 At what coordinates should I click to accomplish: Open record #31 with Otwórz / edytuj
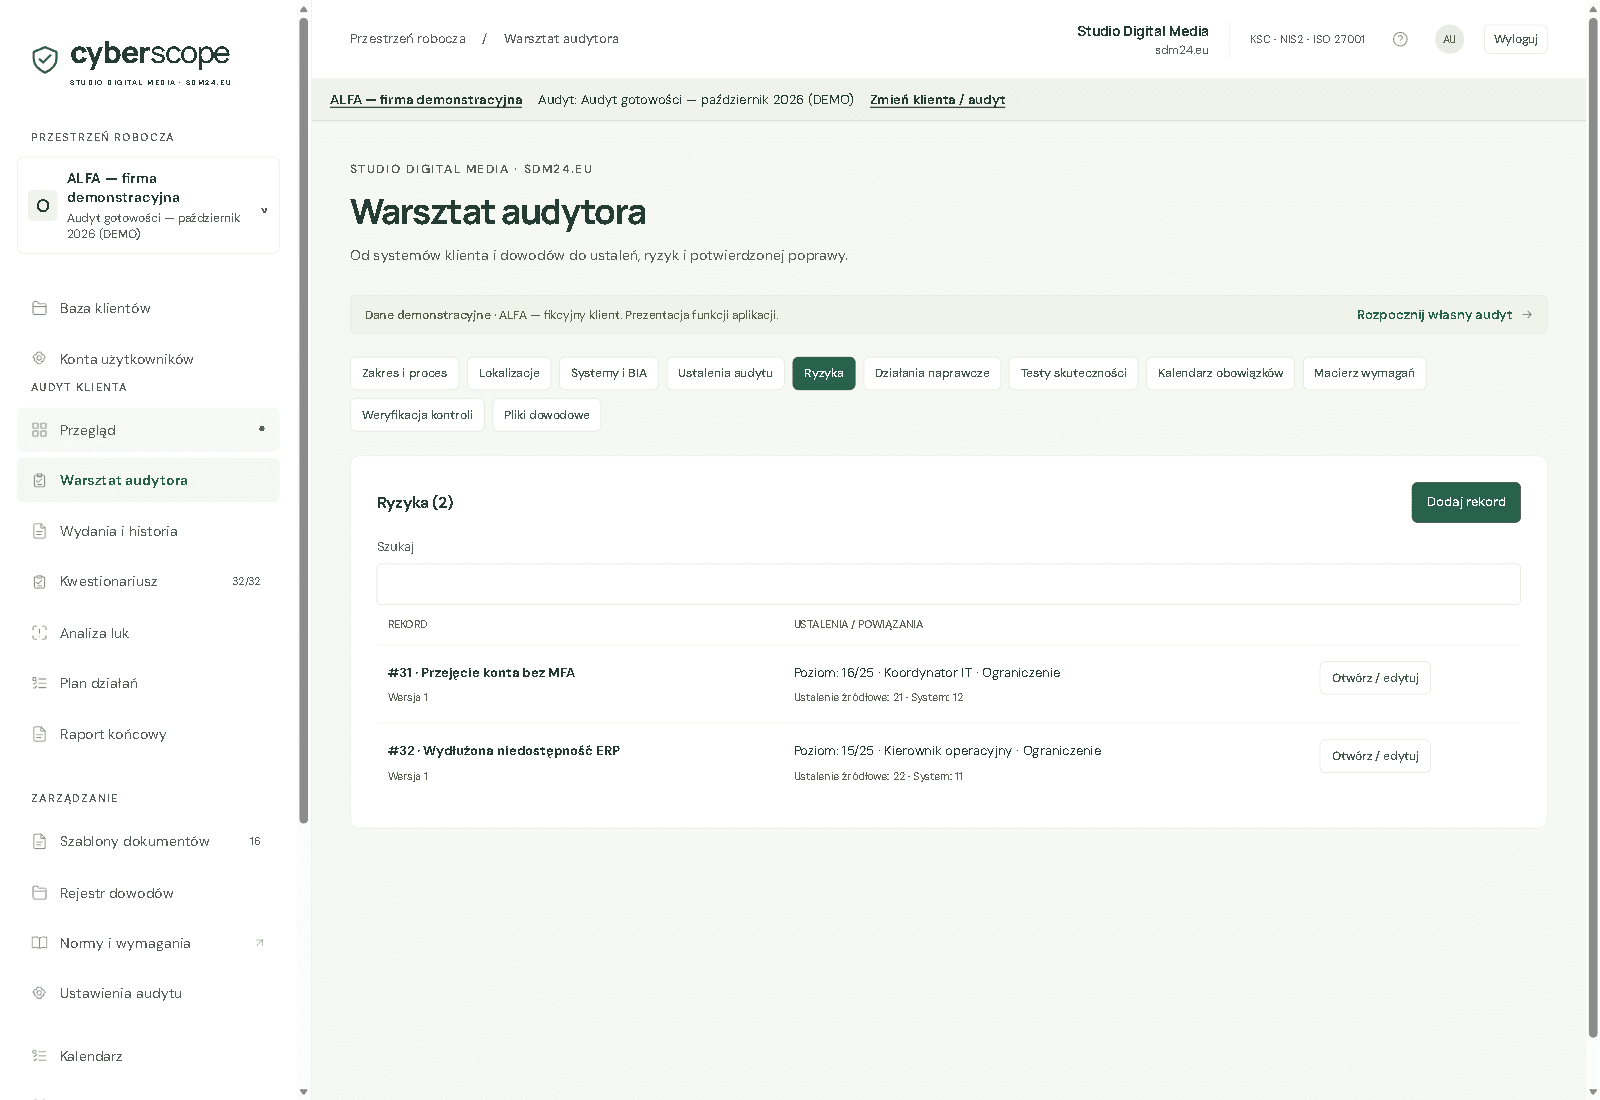pos(1375,678)
